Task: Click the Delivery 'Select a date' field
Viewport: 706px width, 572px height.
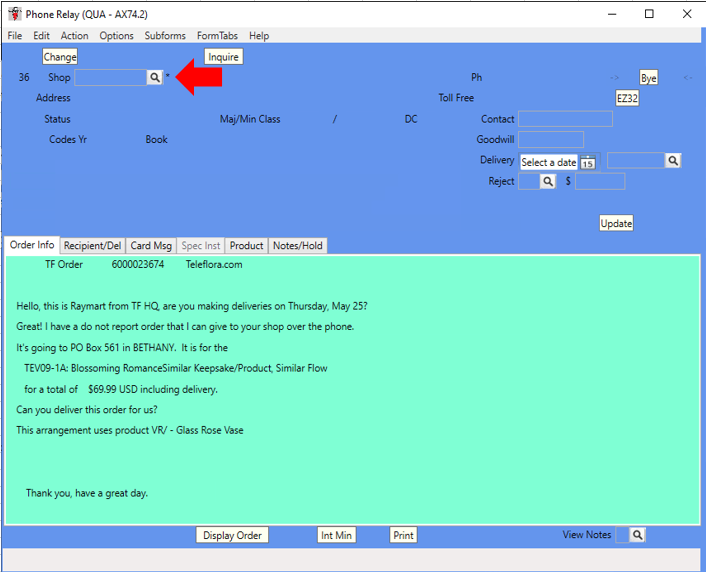Action: click(x=549, y=162)
